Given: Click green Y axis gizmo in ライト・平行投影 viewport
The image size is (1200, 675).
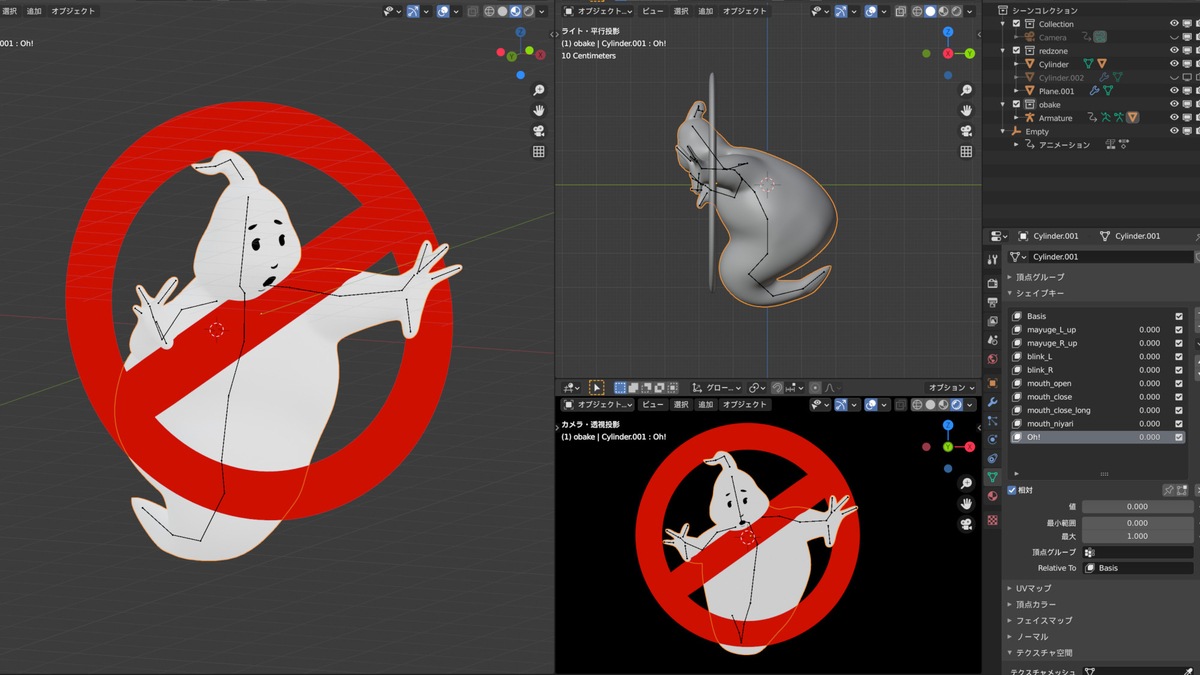Looking at the screenshot, I should click(x=969, y=53).
